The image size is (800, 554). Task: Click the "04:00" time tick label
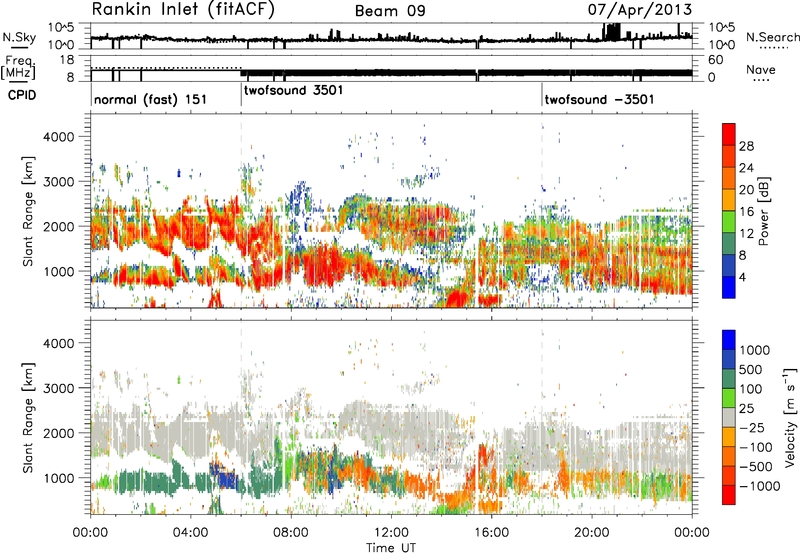[191, 533]
